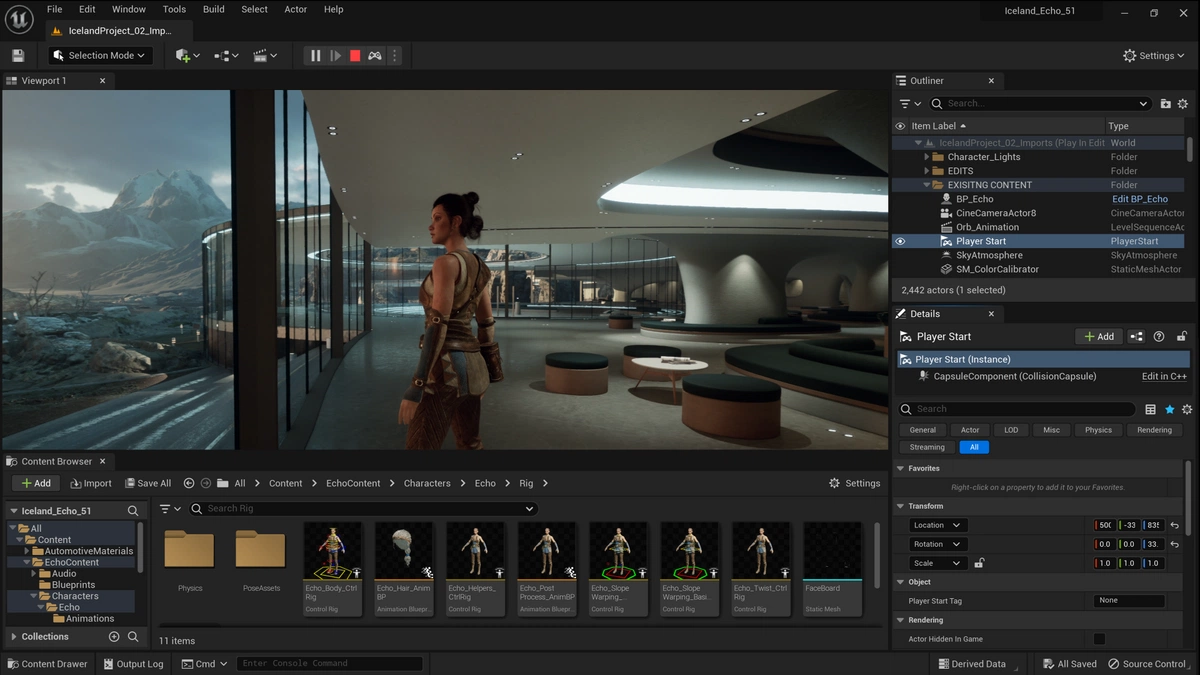Reset Location to default arrow
This screenshot has height=675, width=1200.
(1175, 525)
